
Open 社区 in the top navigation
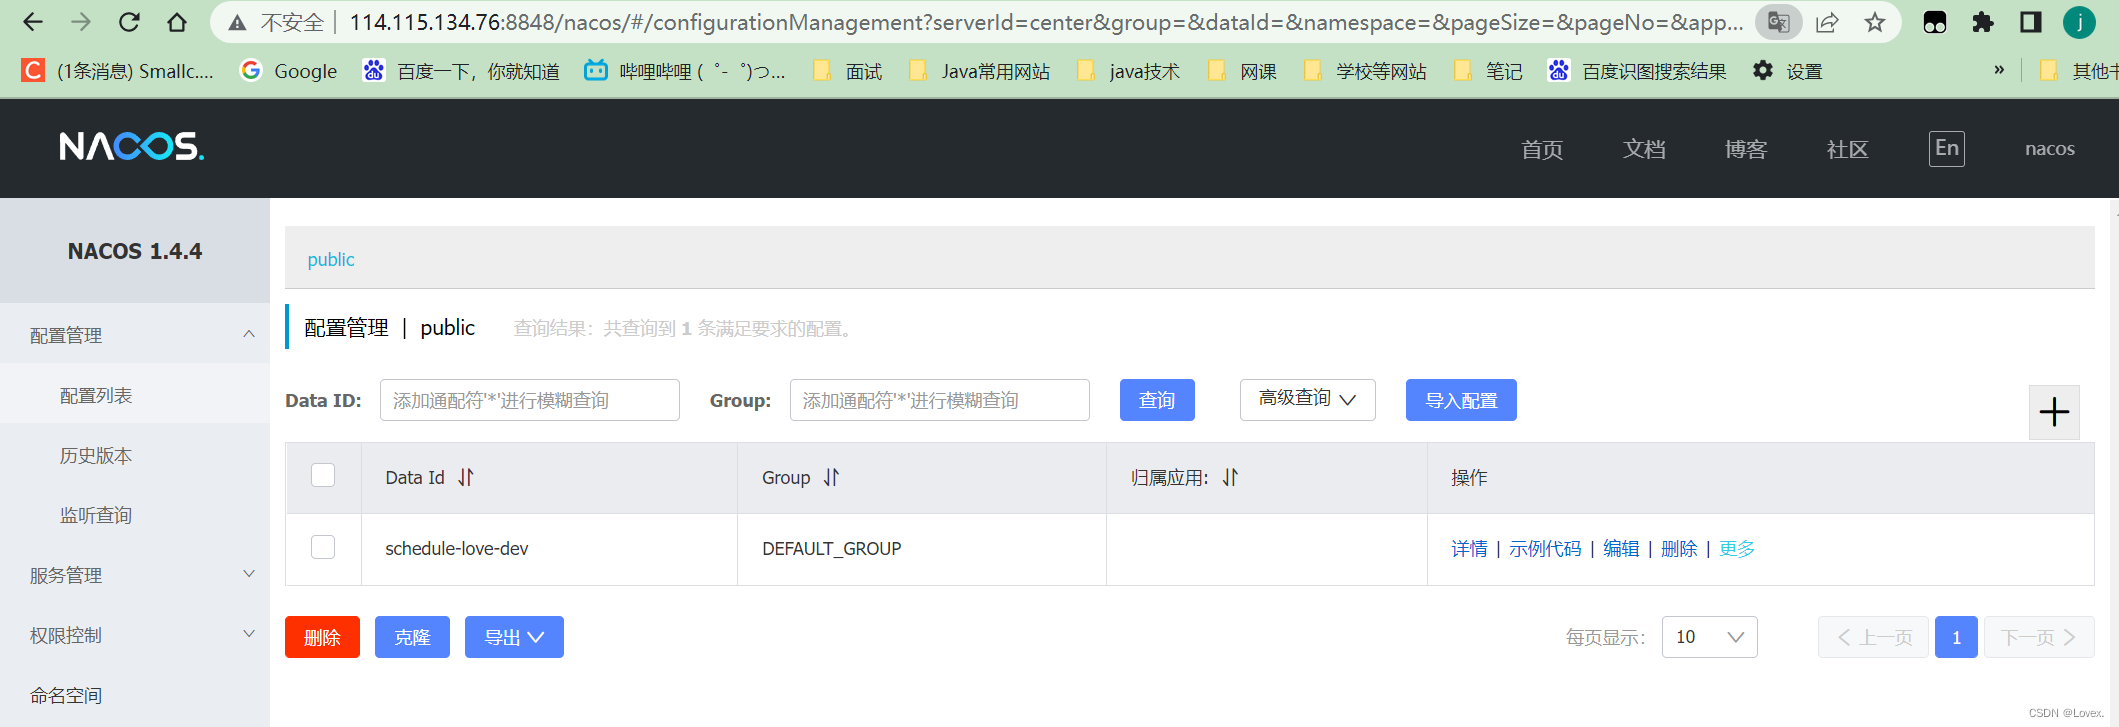(1848, 149)
